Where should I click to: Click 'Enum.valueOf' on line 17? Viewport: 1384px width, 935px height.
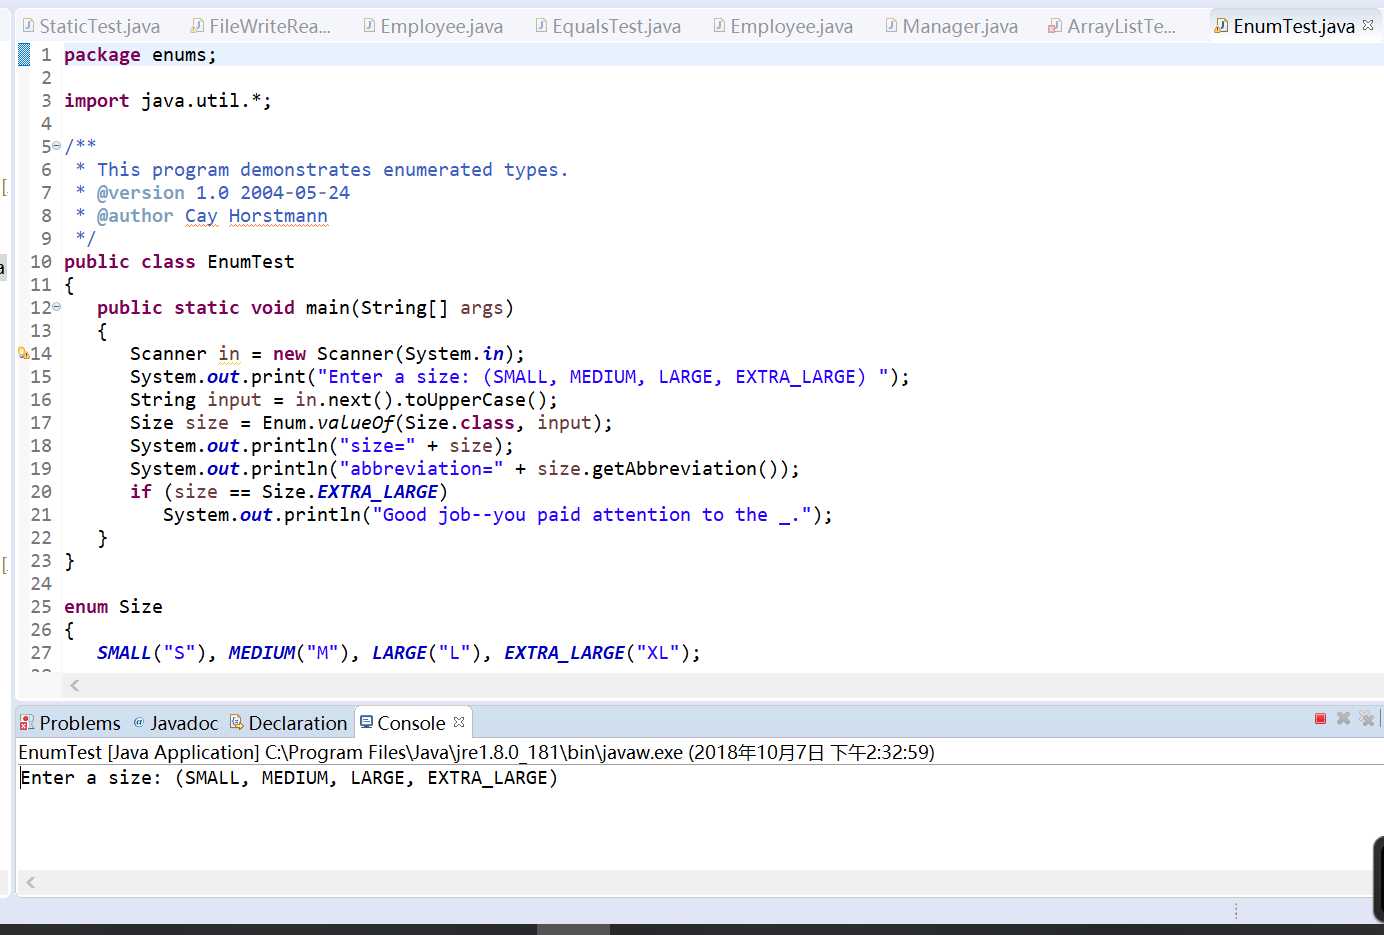[x=328, y=423]
